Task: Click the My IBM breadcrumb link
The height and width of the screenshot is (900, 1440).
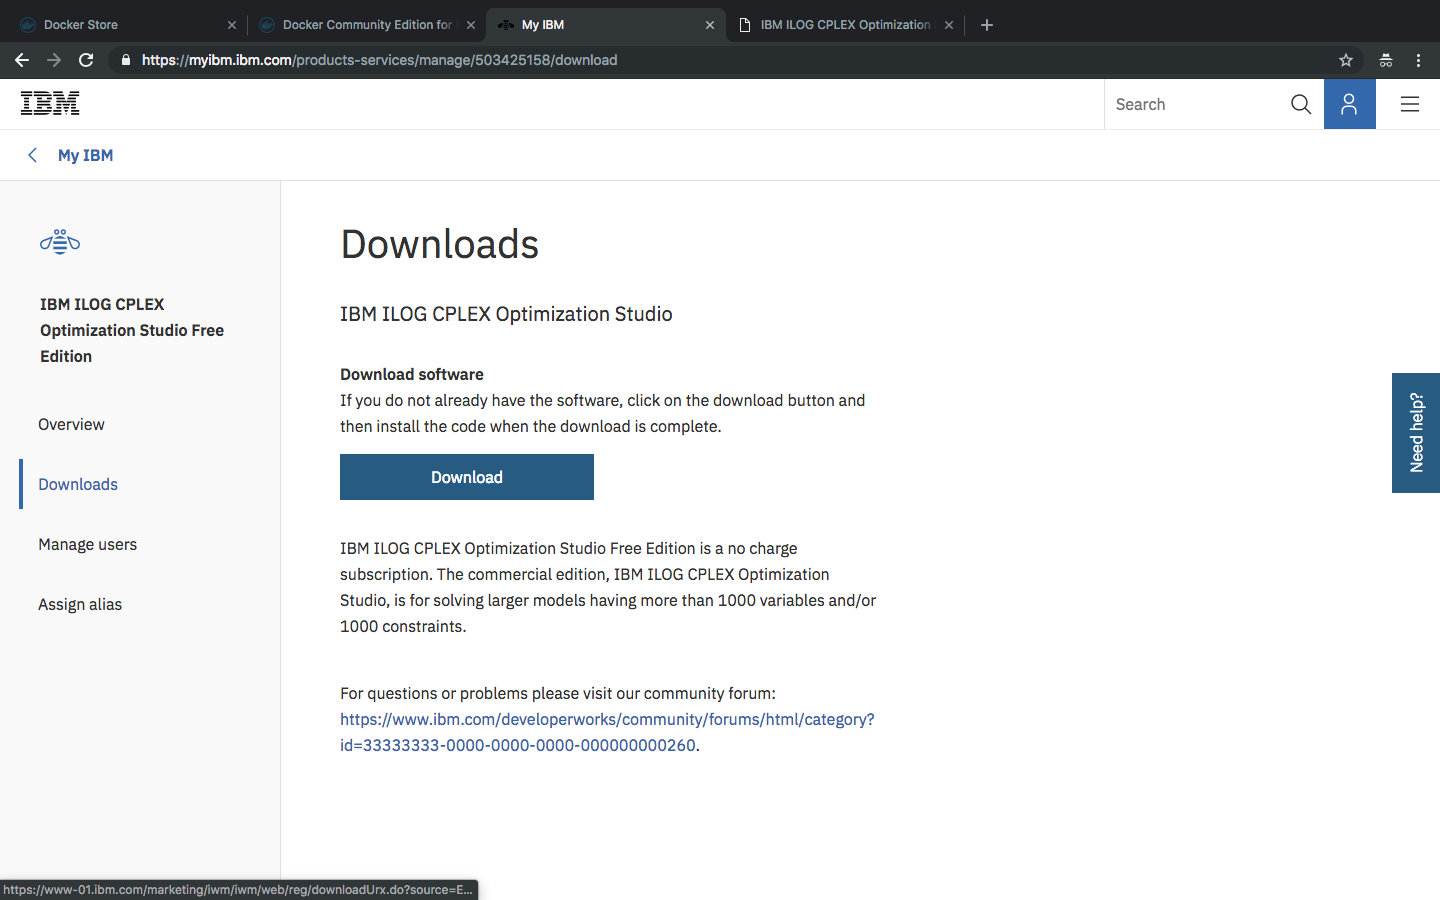Action: coord(85,155)
